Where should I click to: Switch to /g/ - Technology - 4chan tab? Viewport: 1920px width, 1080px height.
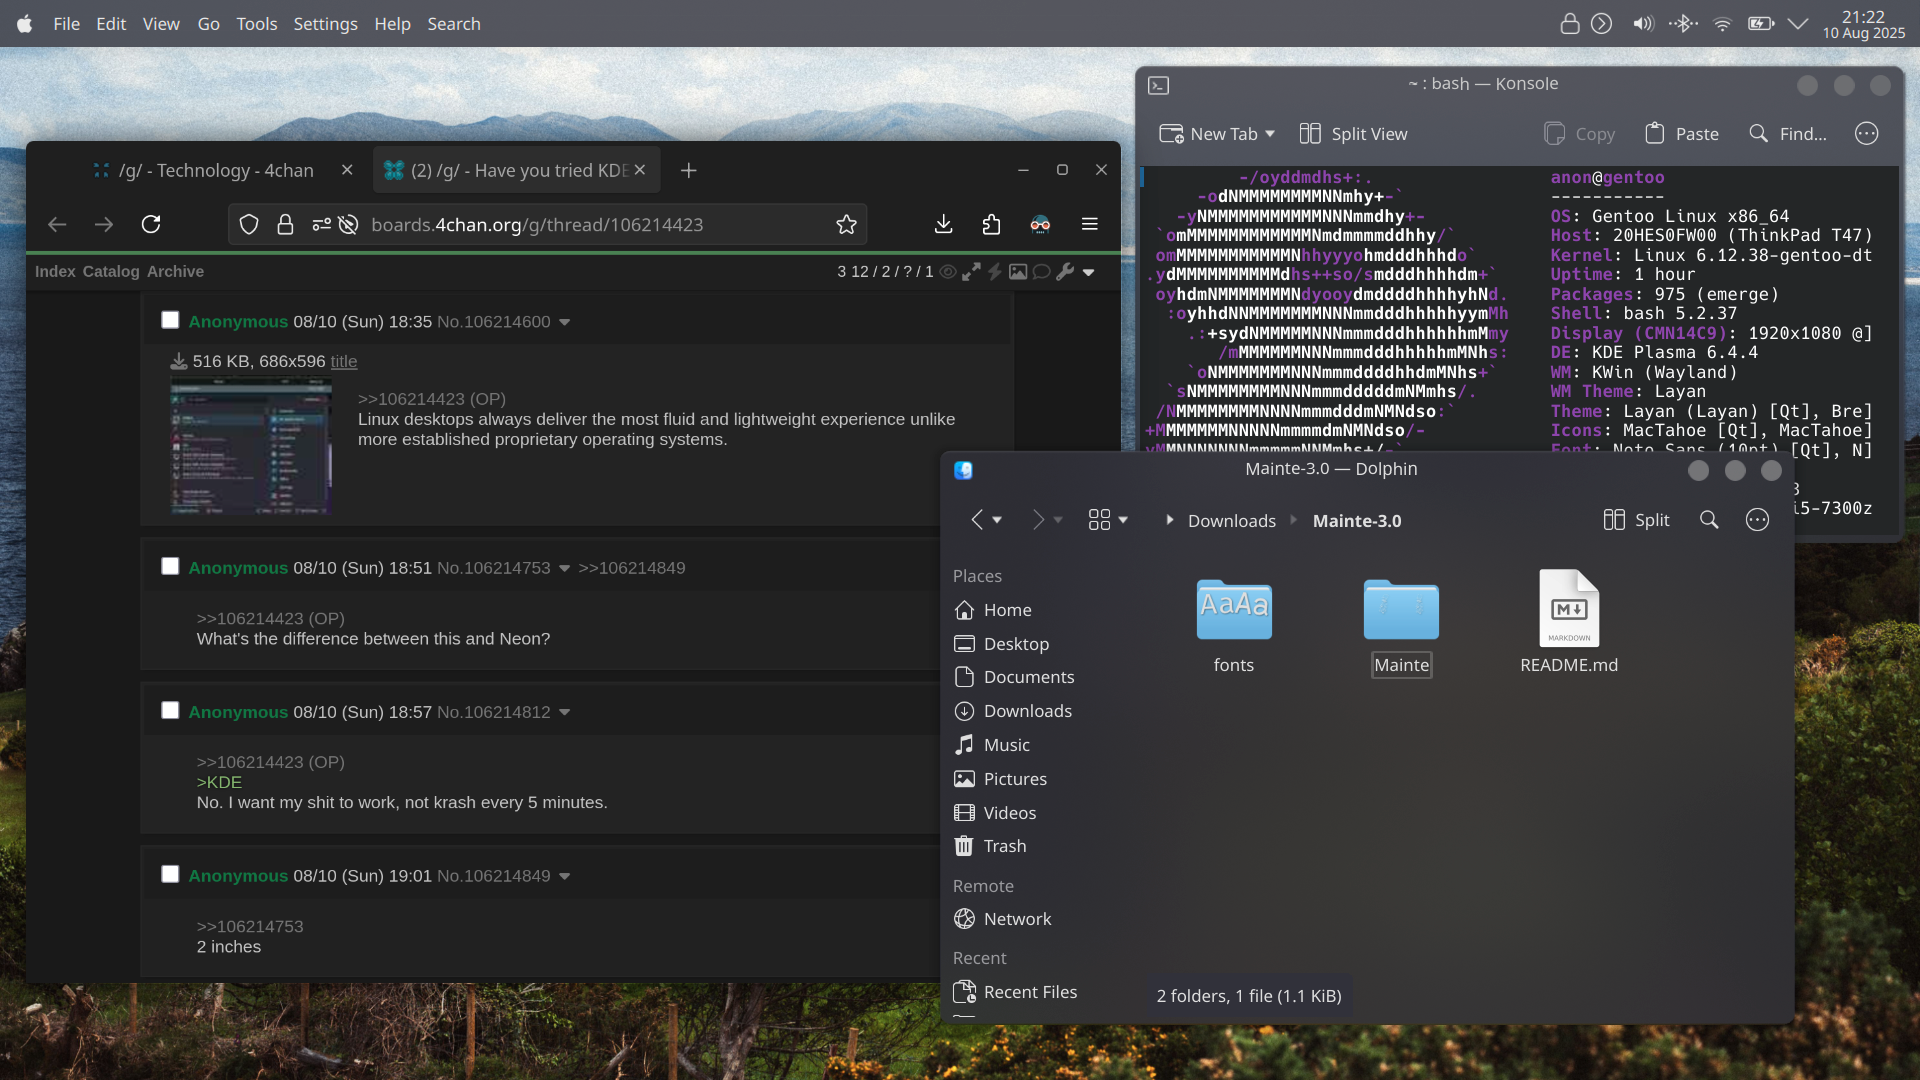tap(216, 170)
